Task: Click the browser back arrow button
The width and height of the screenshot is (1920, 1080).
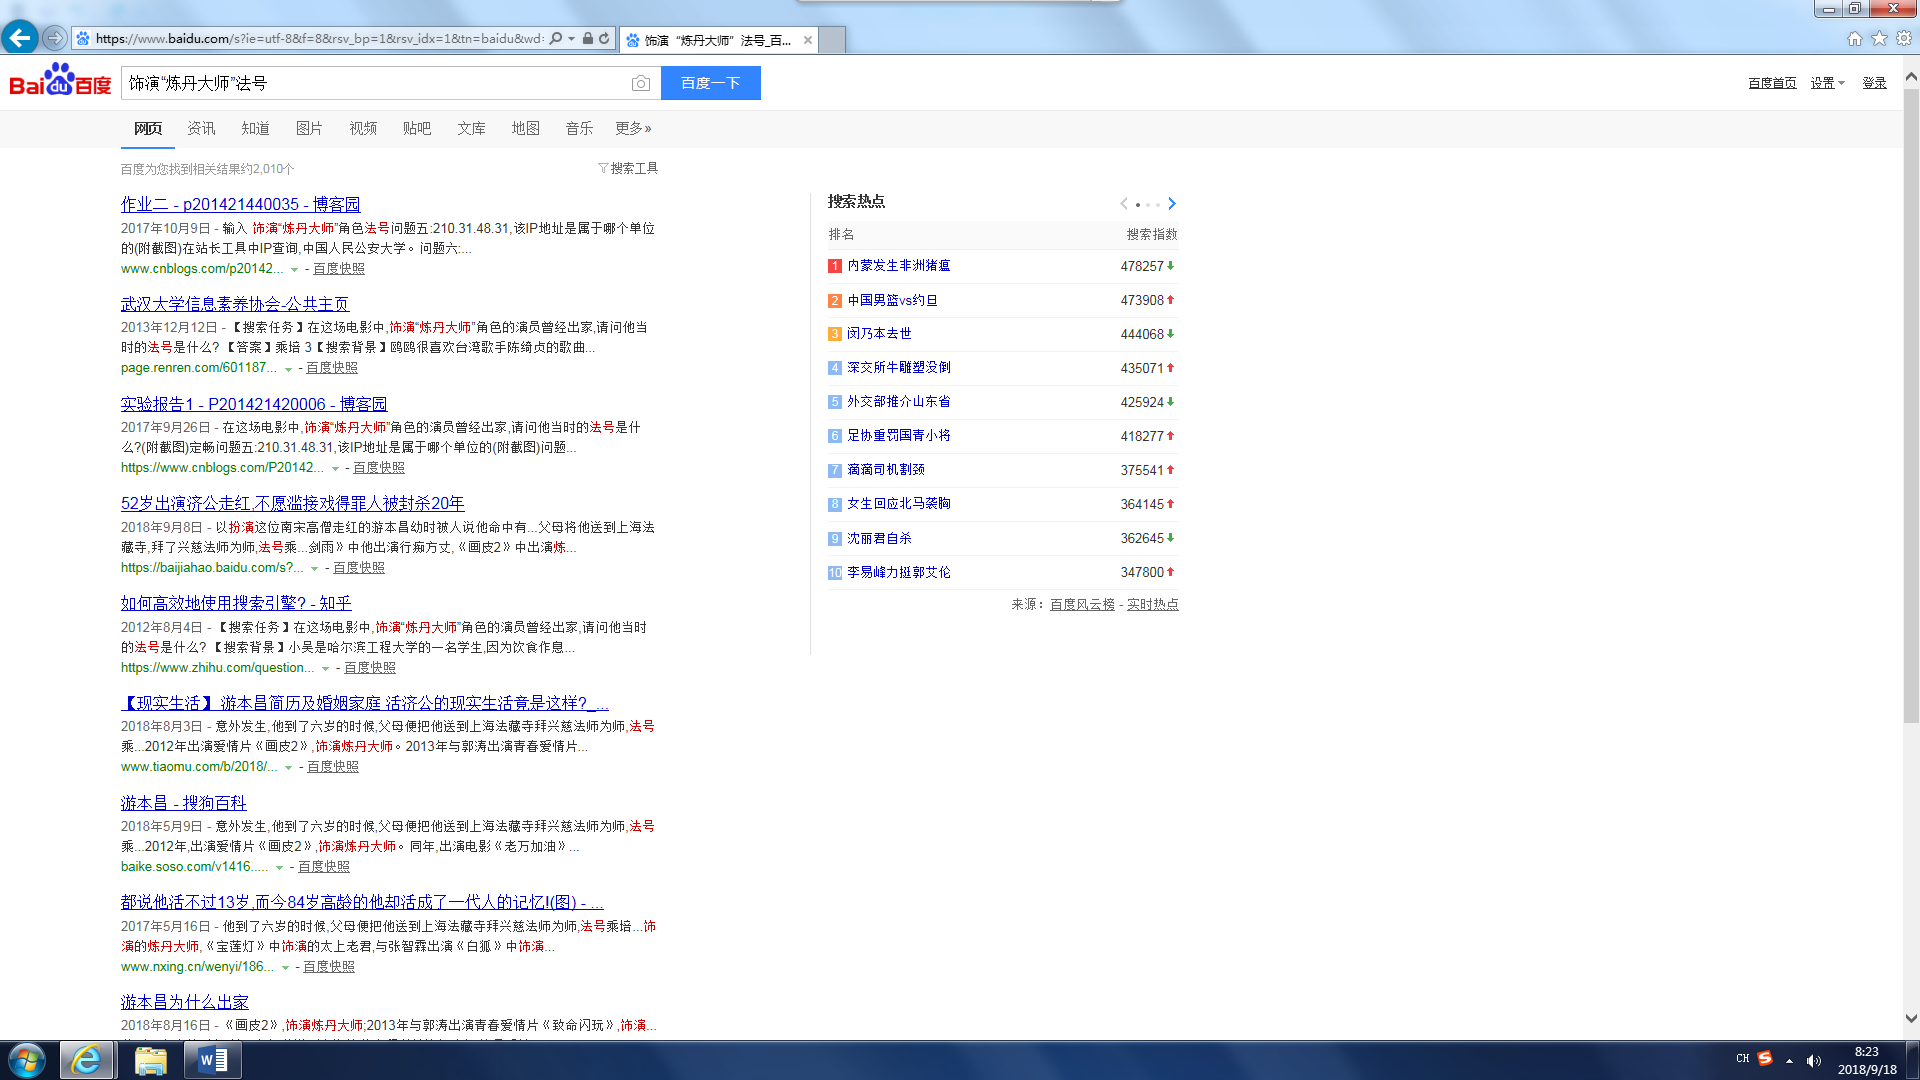Action: tap(20, 38)
